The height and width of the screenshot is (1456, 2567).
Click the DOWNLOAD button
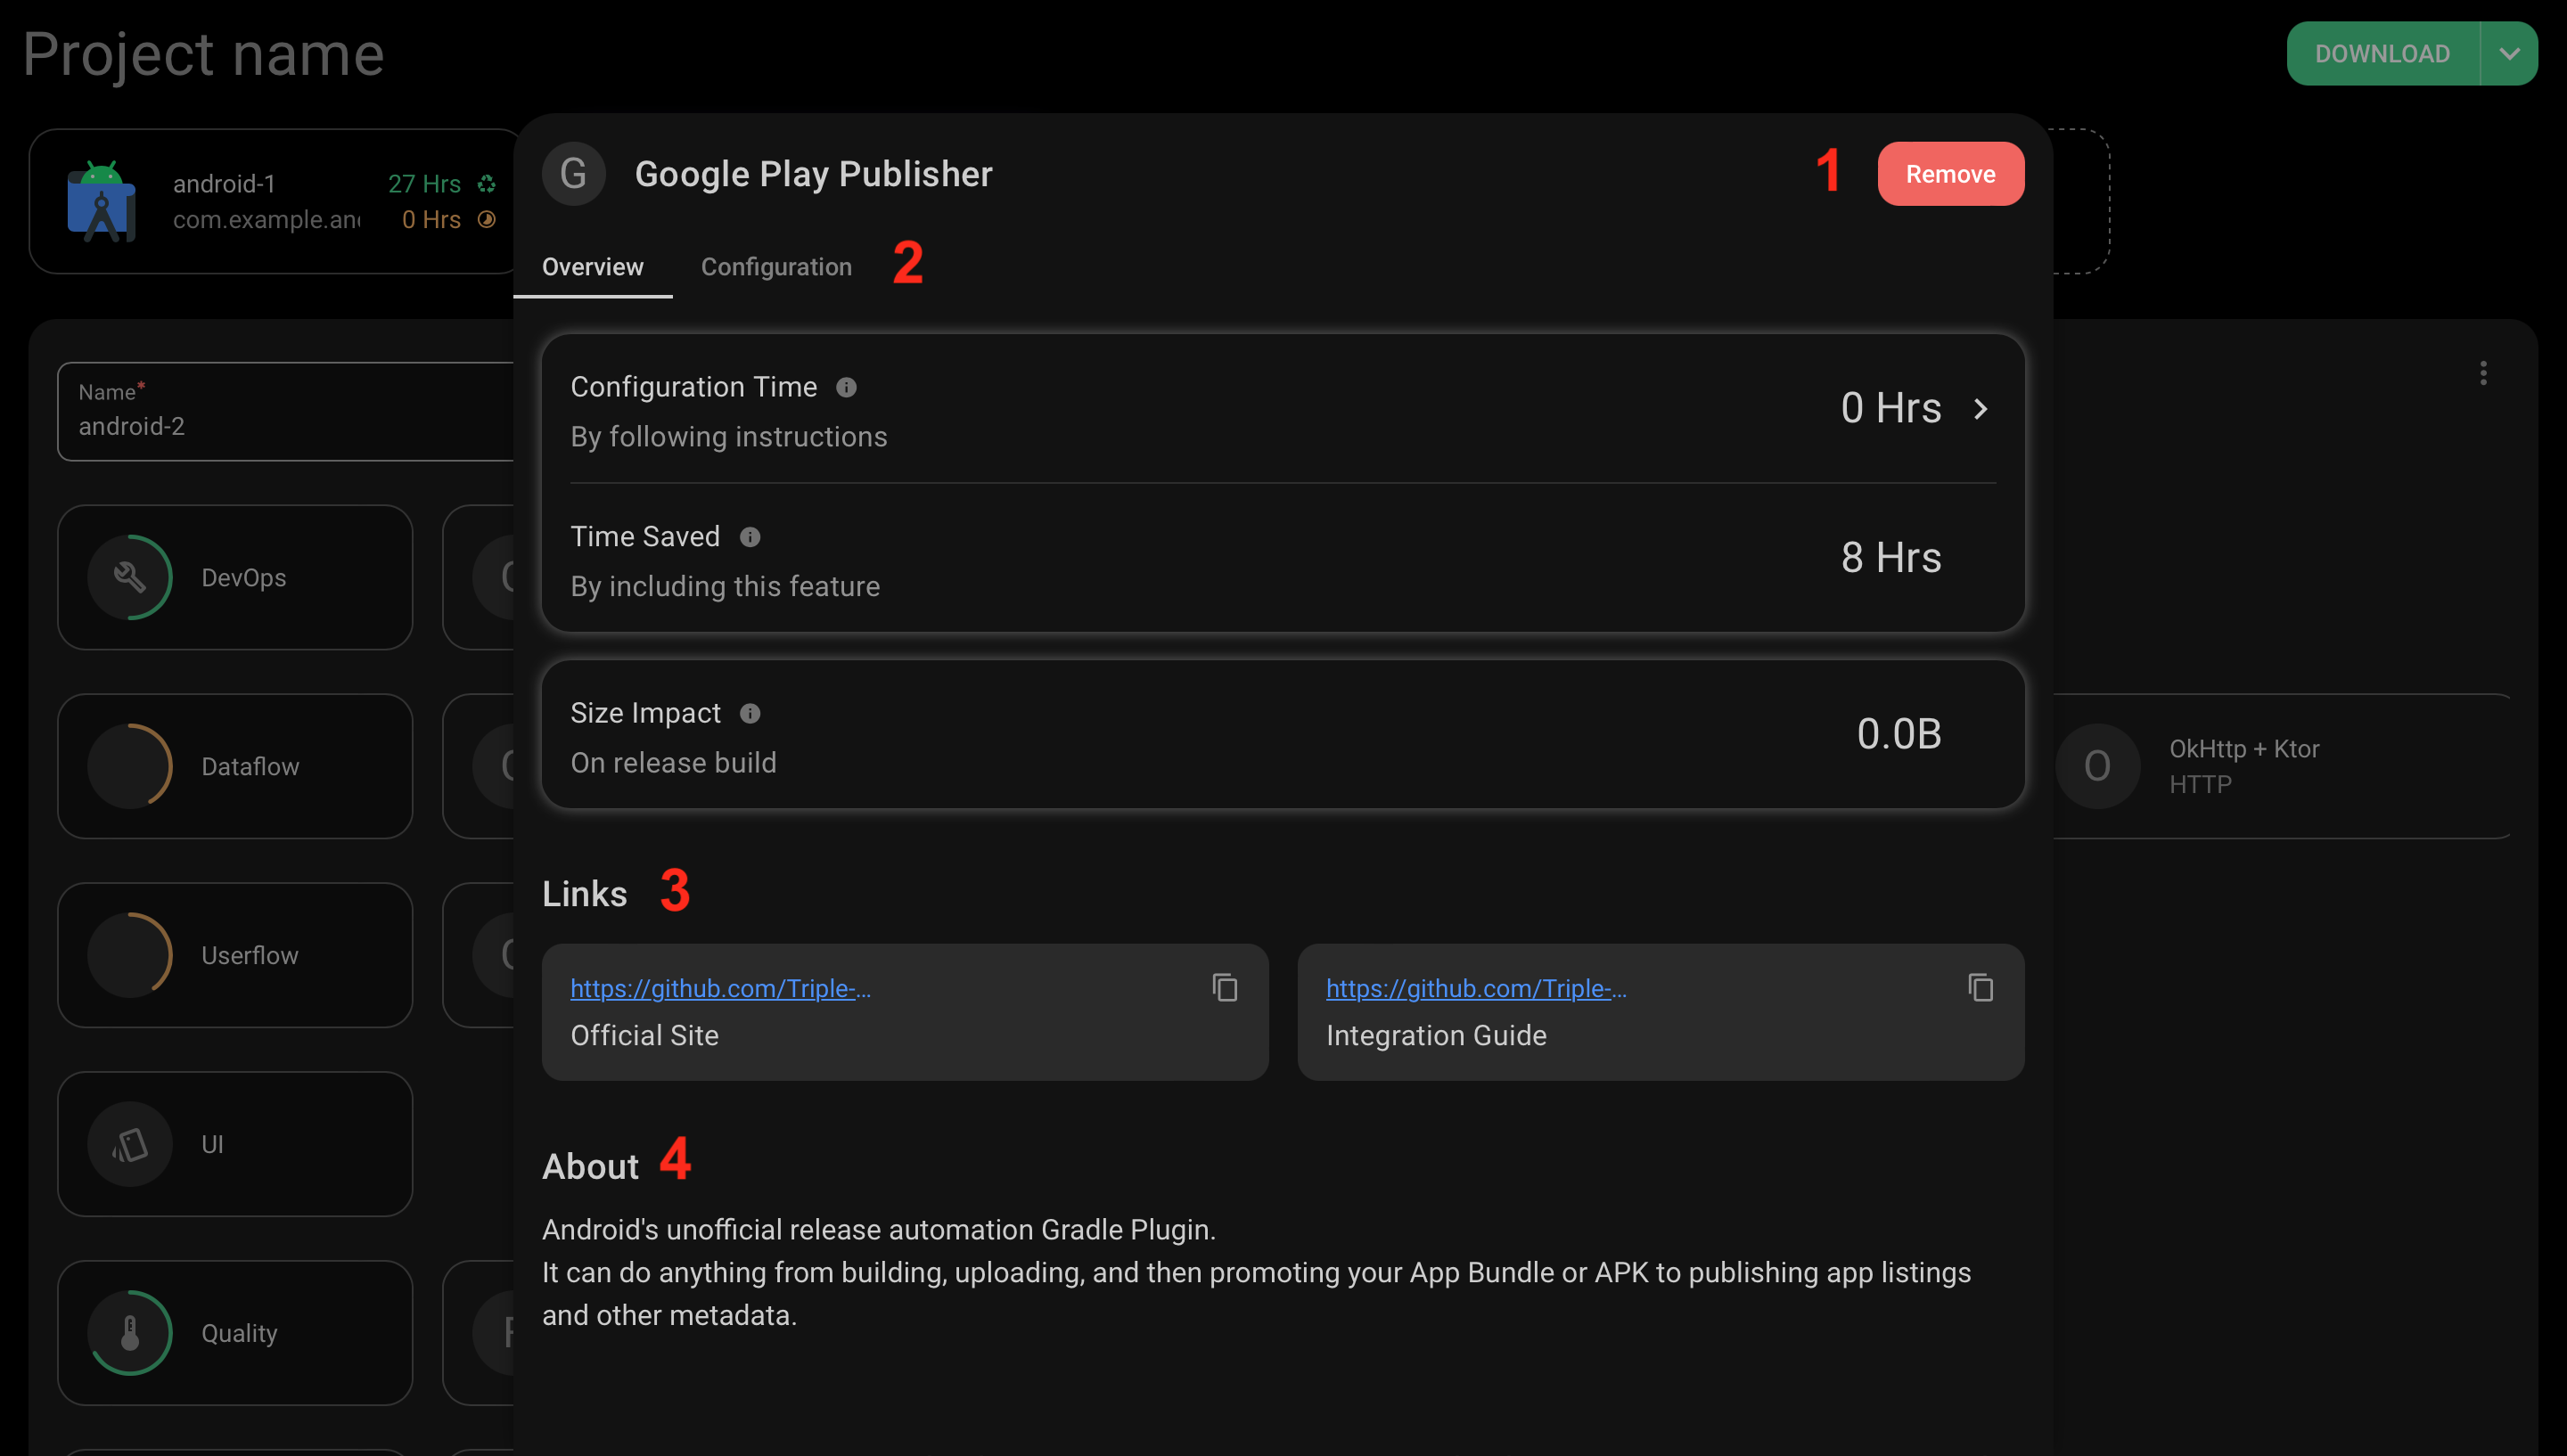(2382, 54)
